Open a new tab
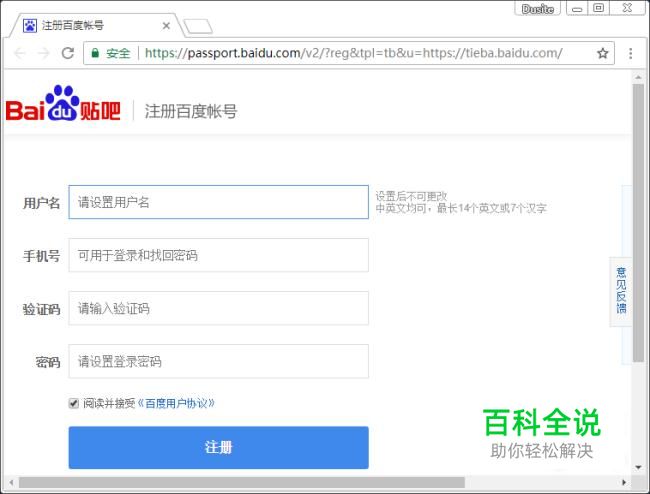The height and width of the screenshot is (494, 650). click(x=198, y=27)
